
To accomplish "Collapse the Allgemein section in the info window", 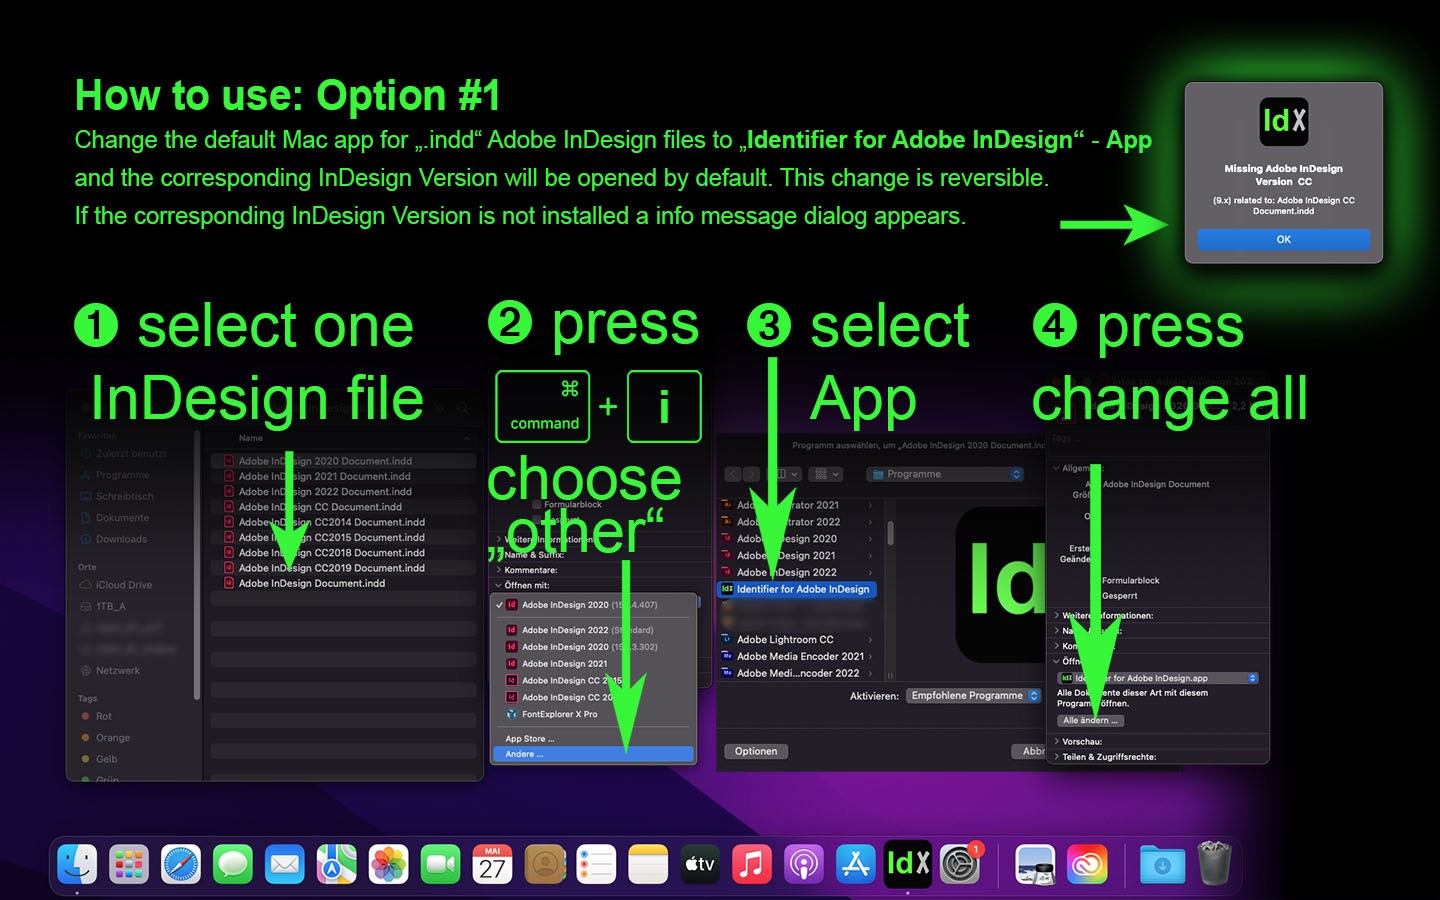I will [1056, 468].
